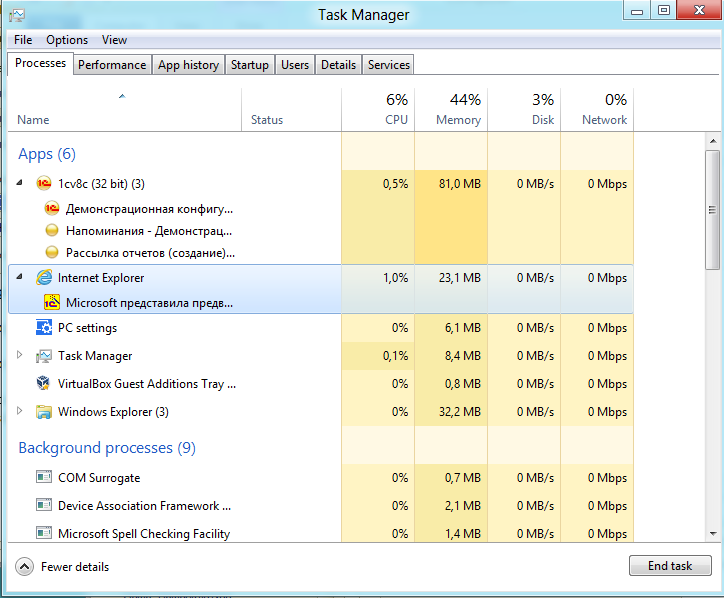The width and height of the screenshot is (724, 598).
Task: Click the scrollbar up arrow
Action: click(713, 141)
